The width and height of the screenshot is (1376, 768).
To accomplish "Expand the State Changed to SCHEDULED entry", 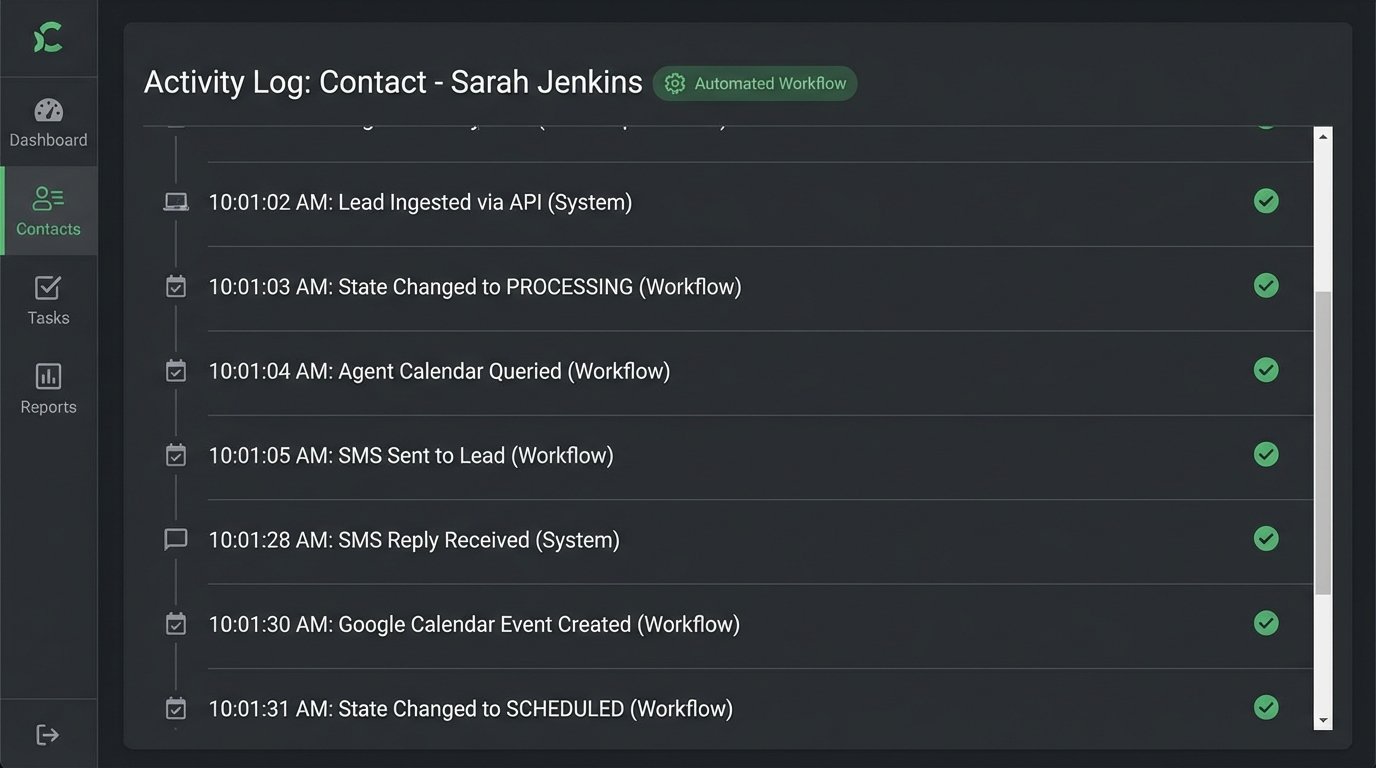I will (x=470, y=708).
